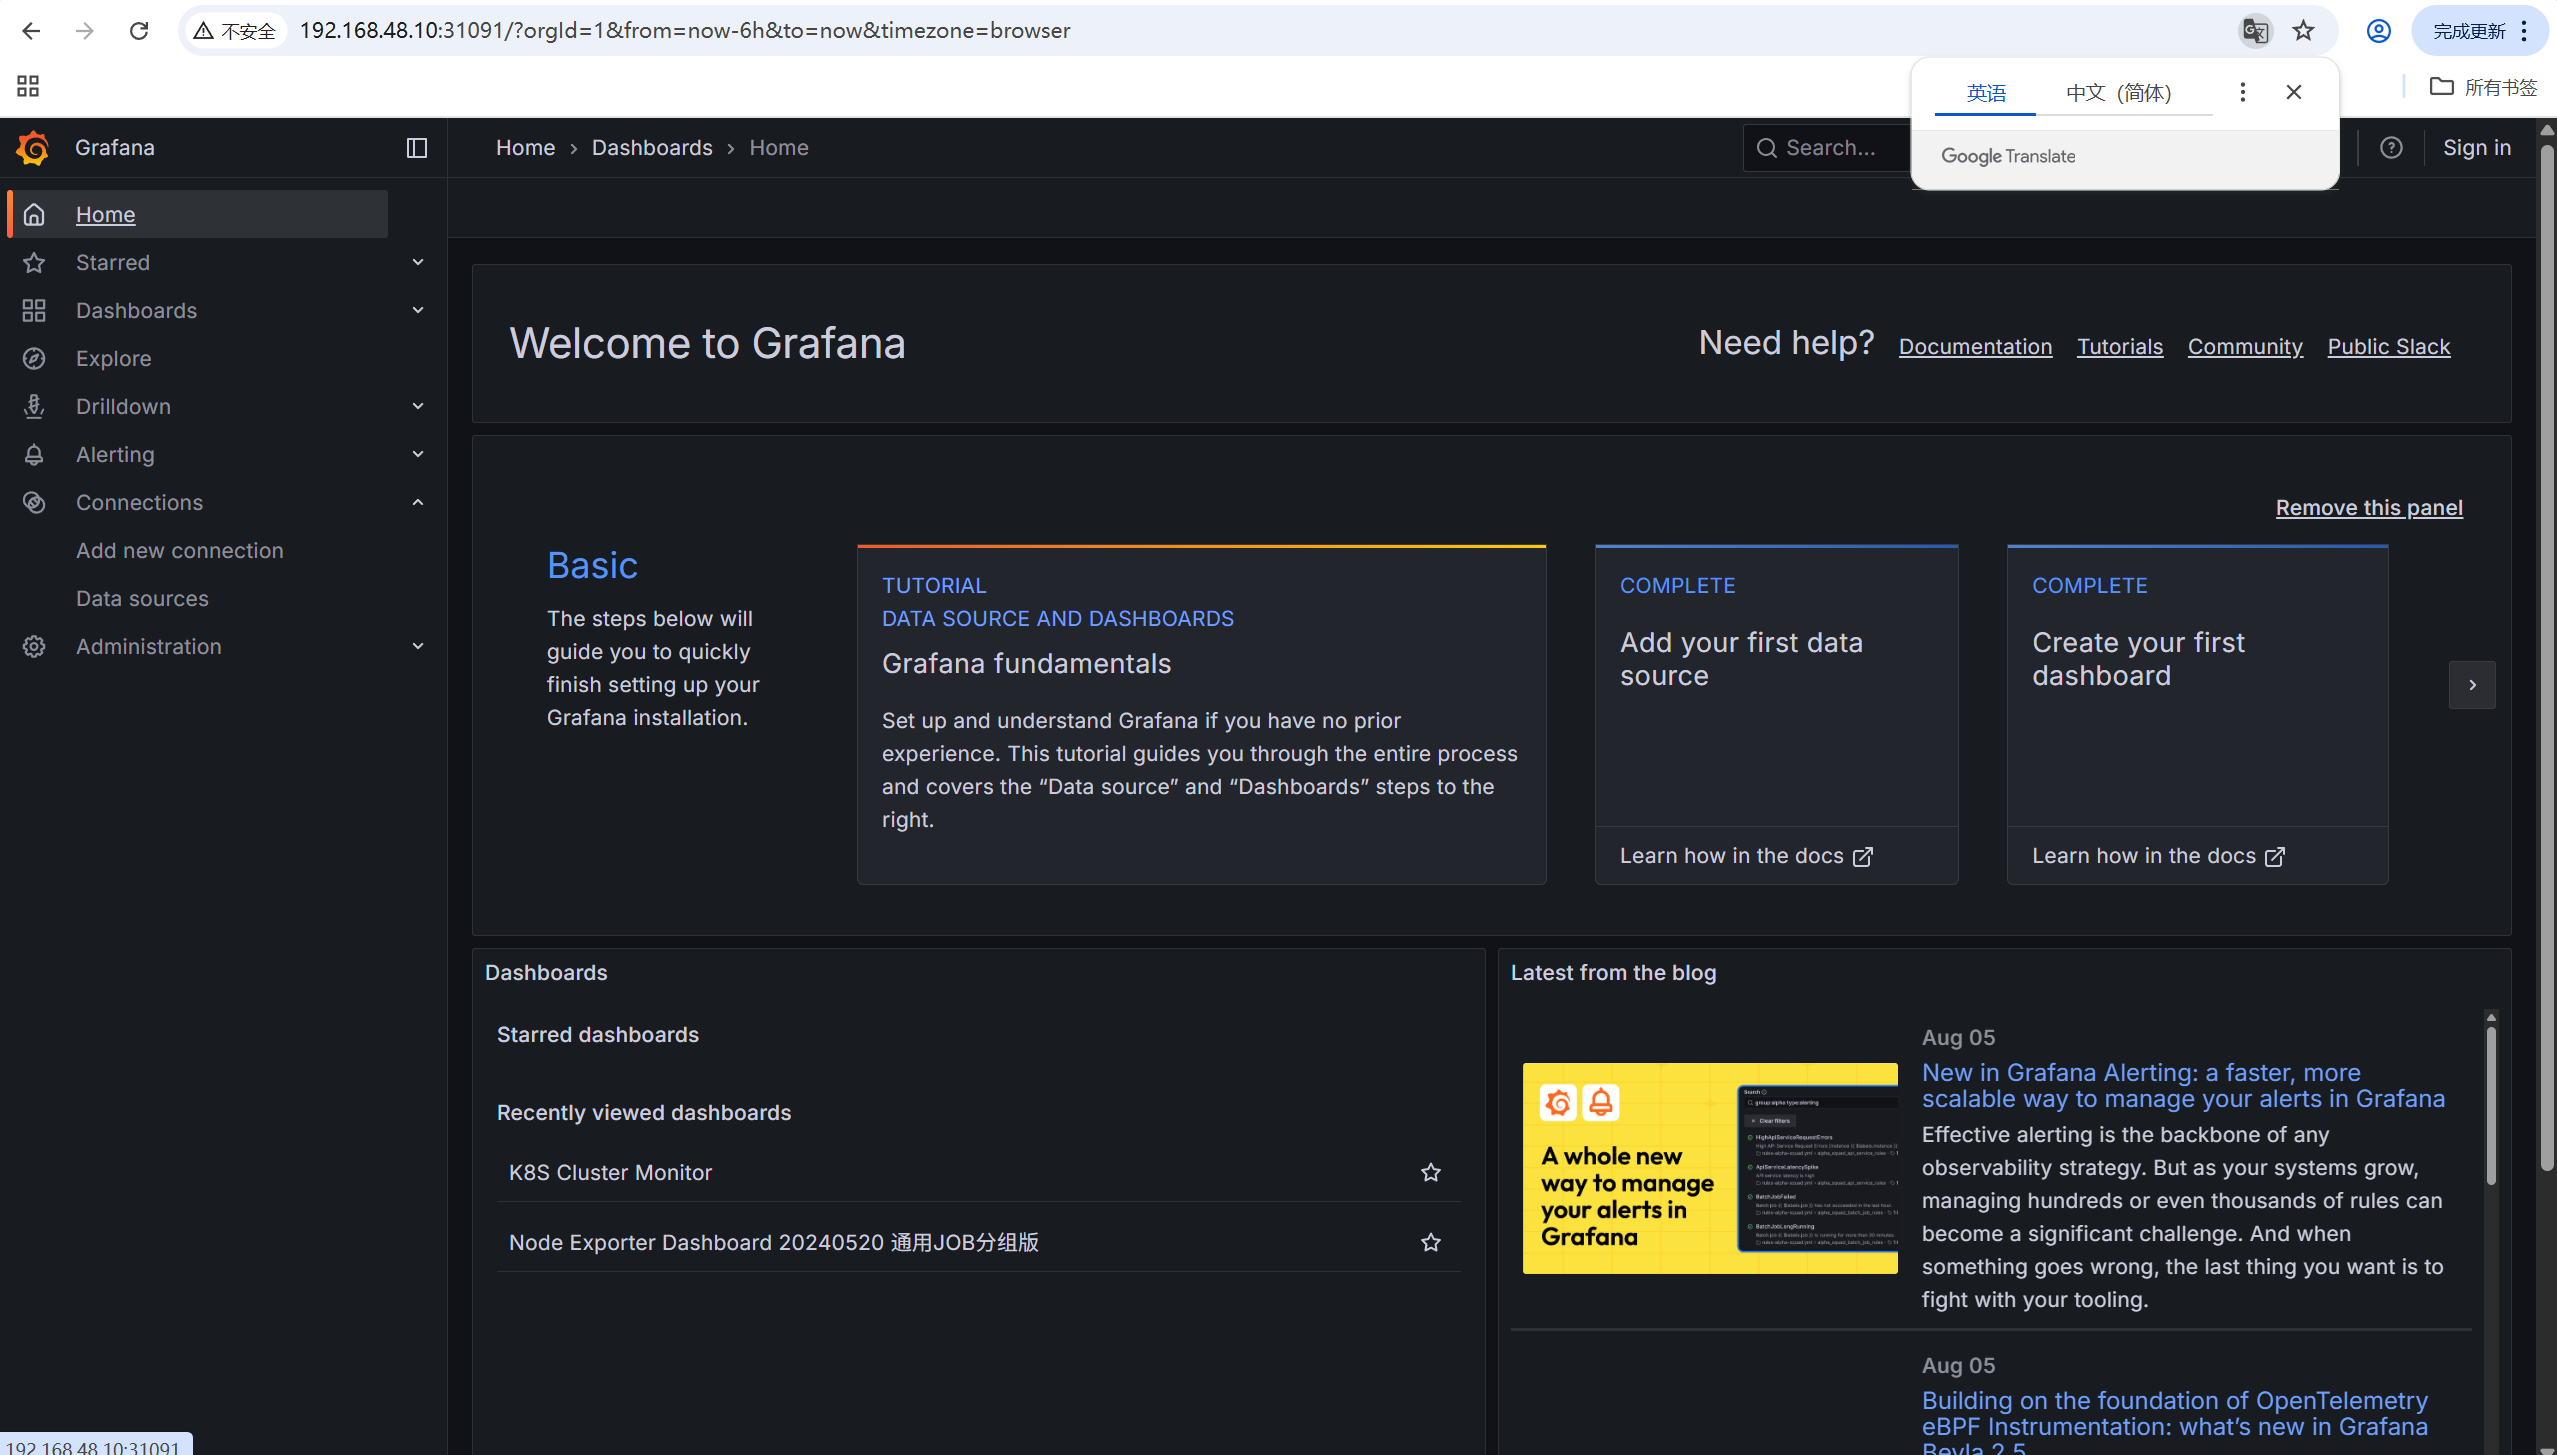Select Chinese Simplified tab in translate popup
Viewport: 2557px width, 1455px height.
[2119, 93]
